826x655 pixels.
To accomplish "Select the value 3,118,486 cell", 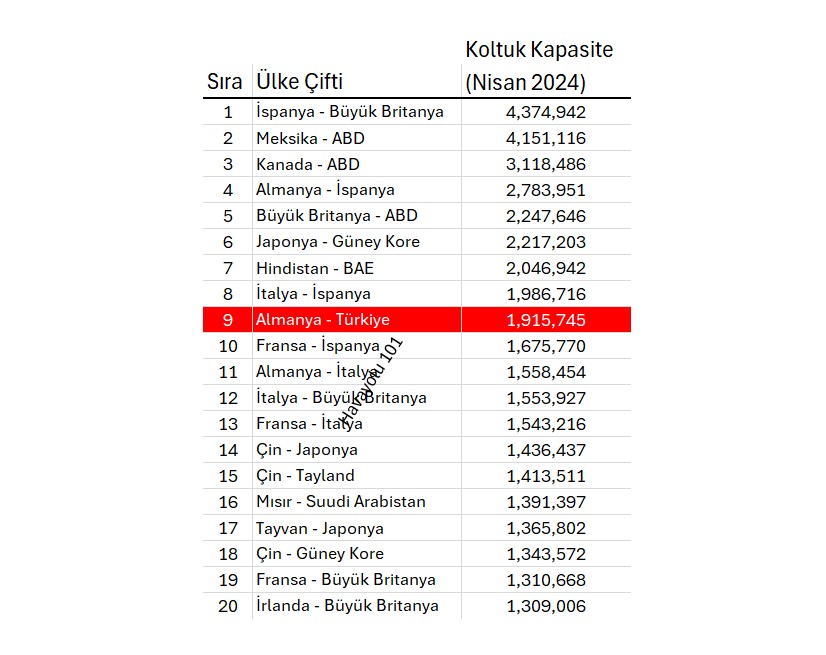I will tap(546, 164).
